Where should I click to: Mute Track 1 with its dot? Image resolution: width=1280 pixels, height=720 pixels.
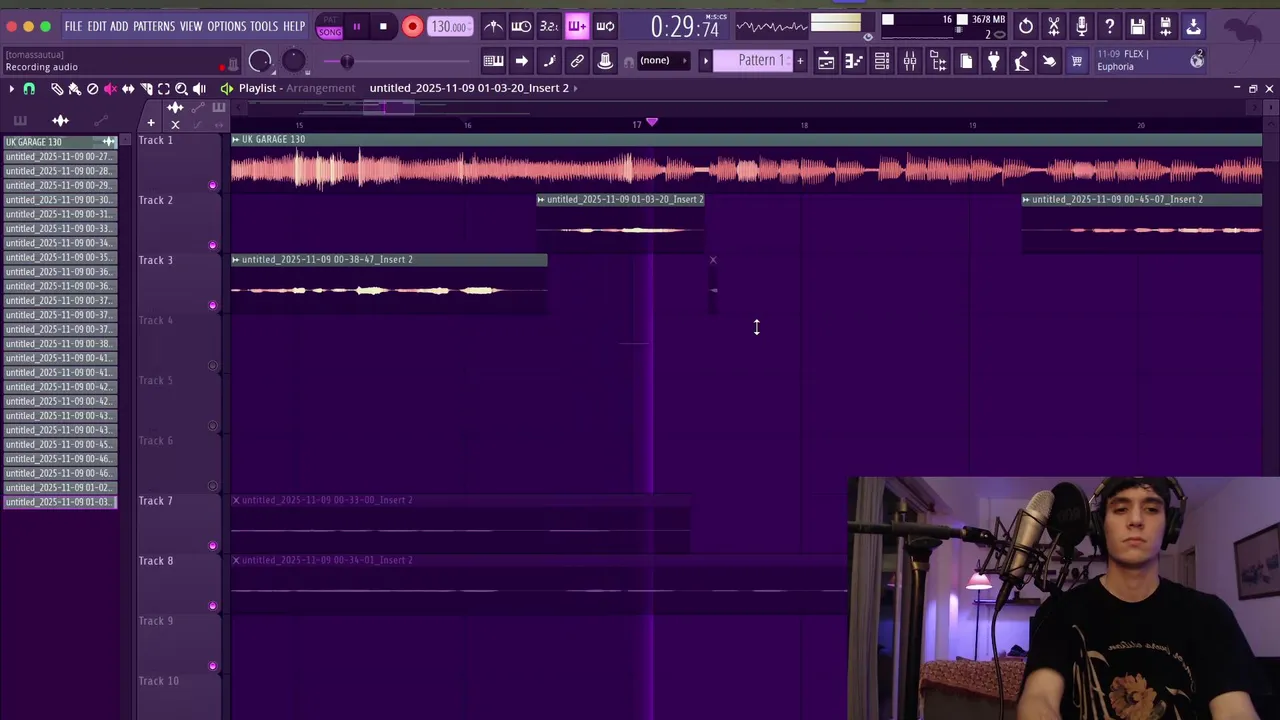212,185
